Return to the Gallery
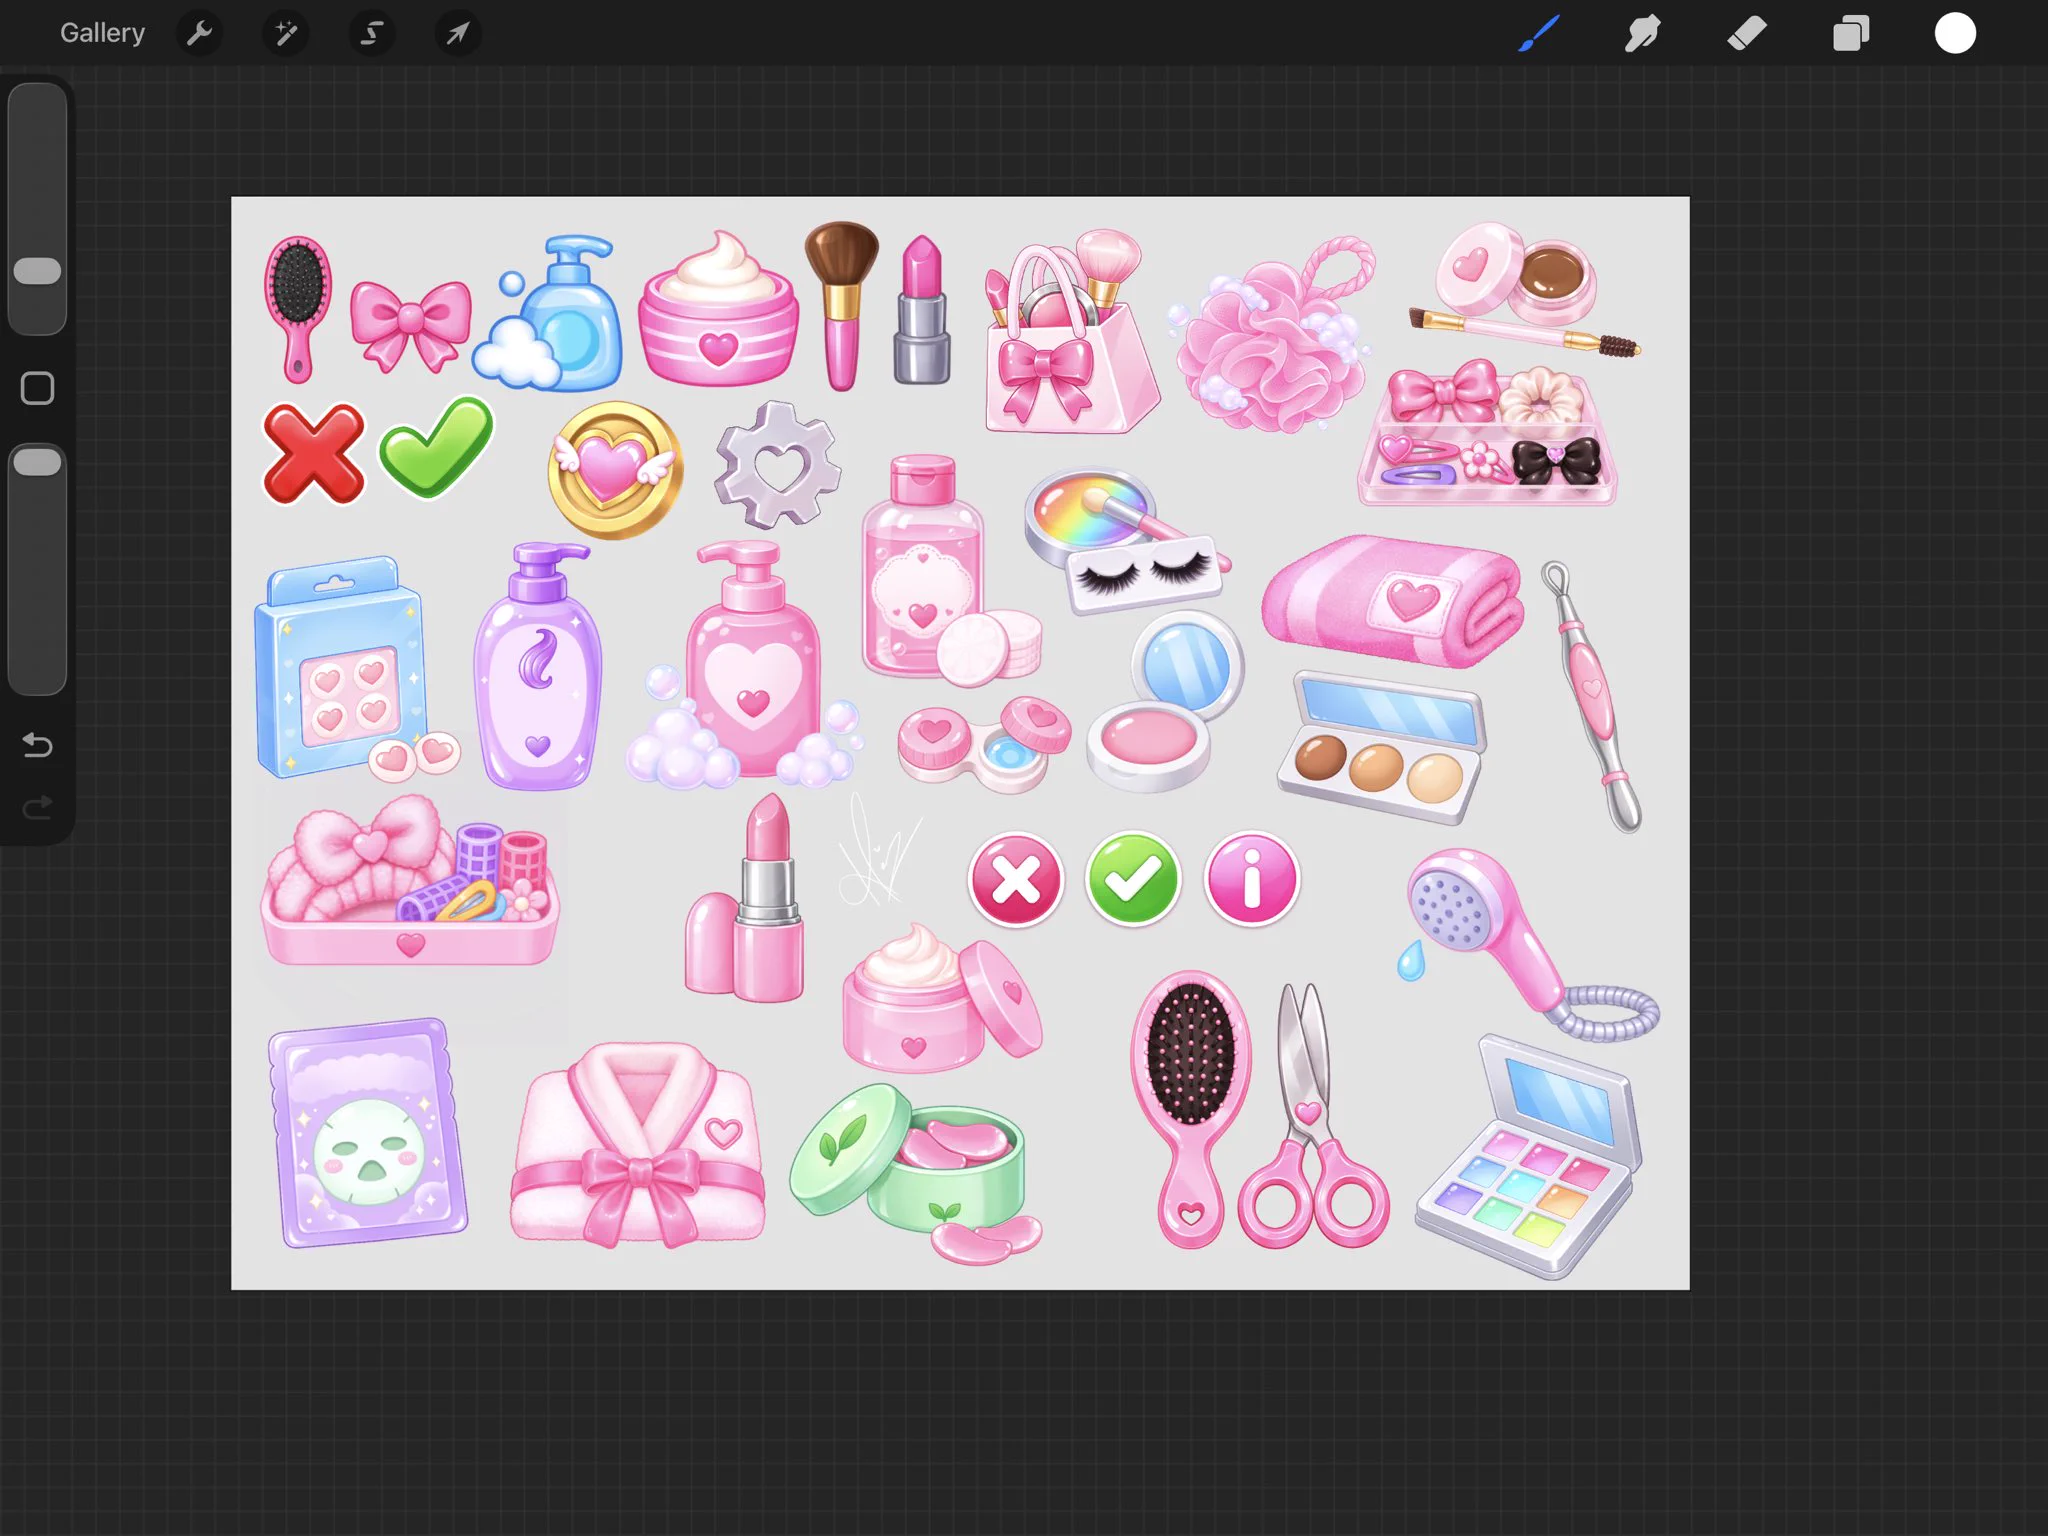Viewport: 2048px width, 1536px height. tap(102, 33)
